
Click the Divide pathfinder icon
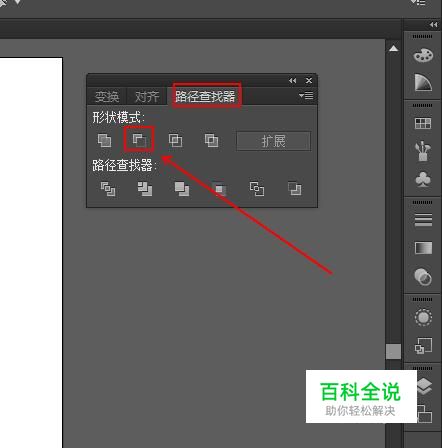pos(108,189)
